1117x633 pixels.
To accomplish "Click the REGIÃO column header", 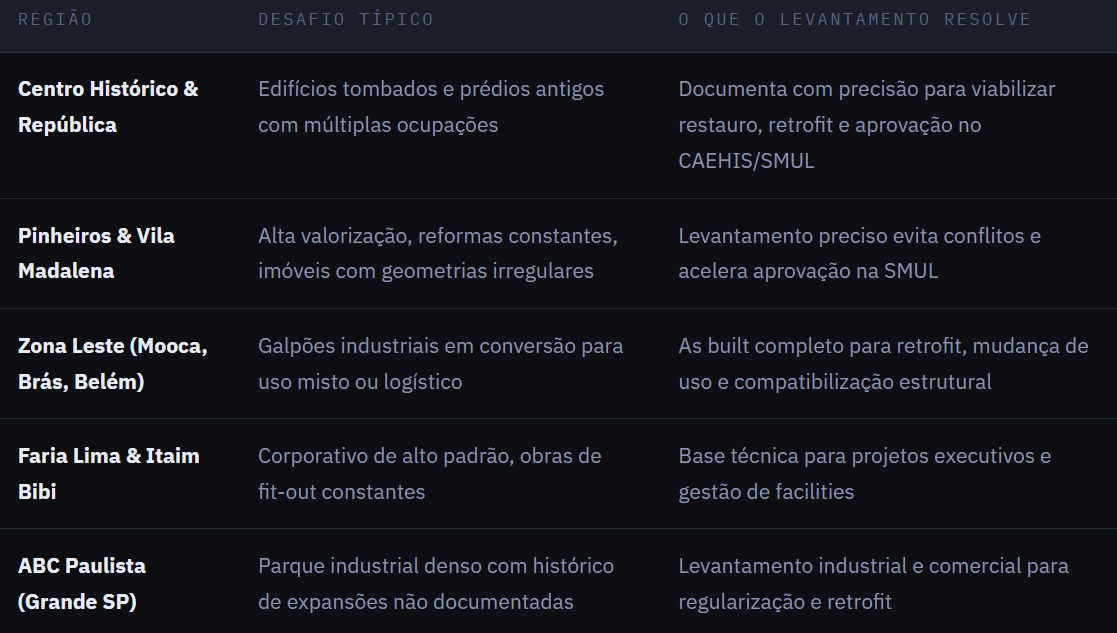I will pos(55,19).
